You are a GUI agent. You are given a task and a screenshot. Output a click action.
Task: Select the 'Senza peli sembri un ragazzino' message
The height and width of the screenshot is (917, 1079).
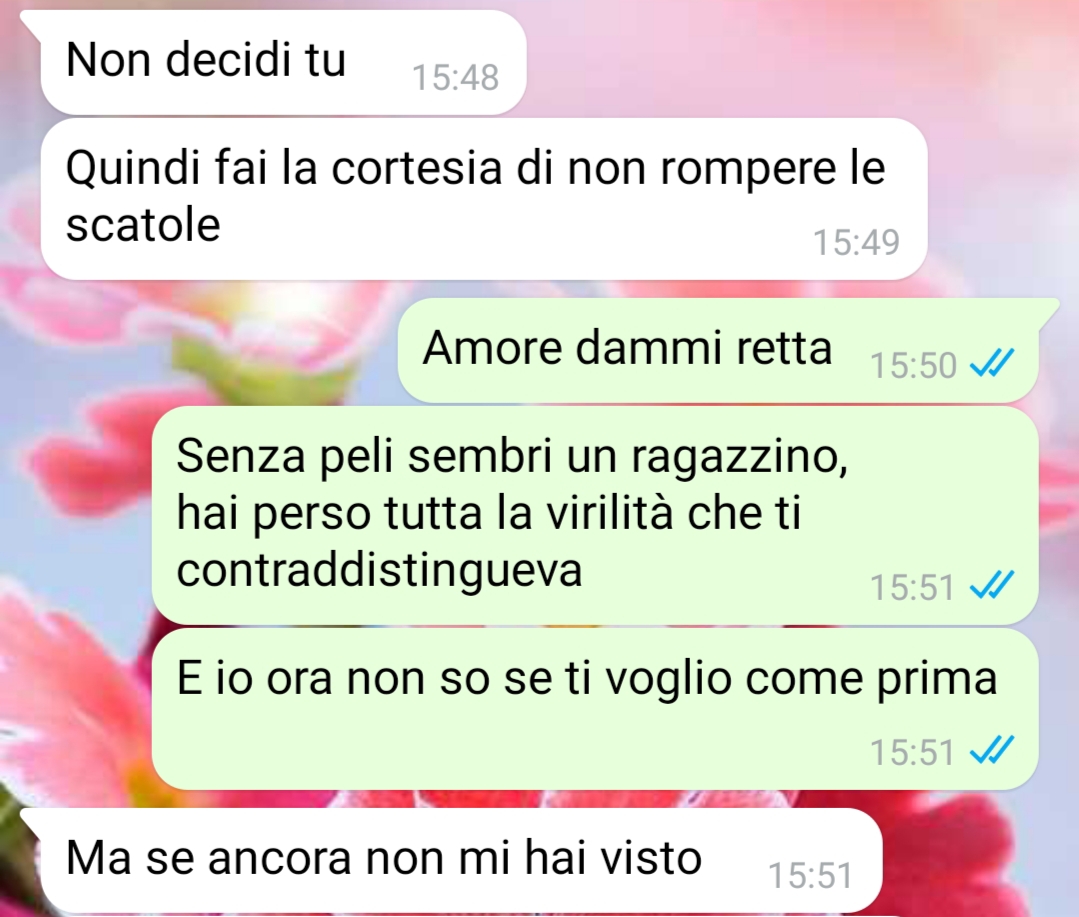click(595, 515)
